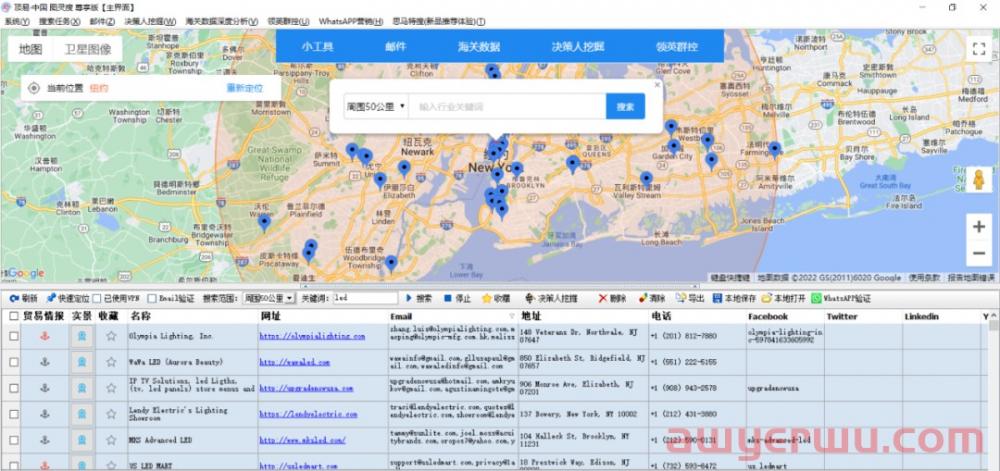Click the 关键词 input containing led
This screenshot has width=1000, height=471.
tap(365, 298)
